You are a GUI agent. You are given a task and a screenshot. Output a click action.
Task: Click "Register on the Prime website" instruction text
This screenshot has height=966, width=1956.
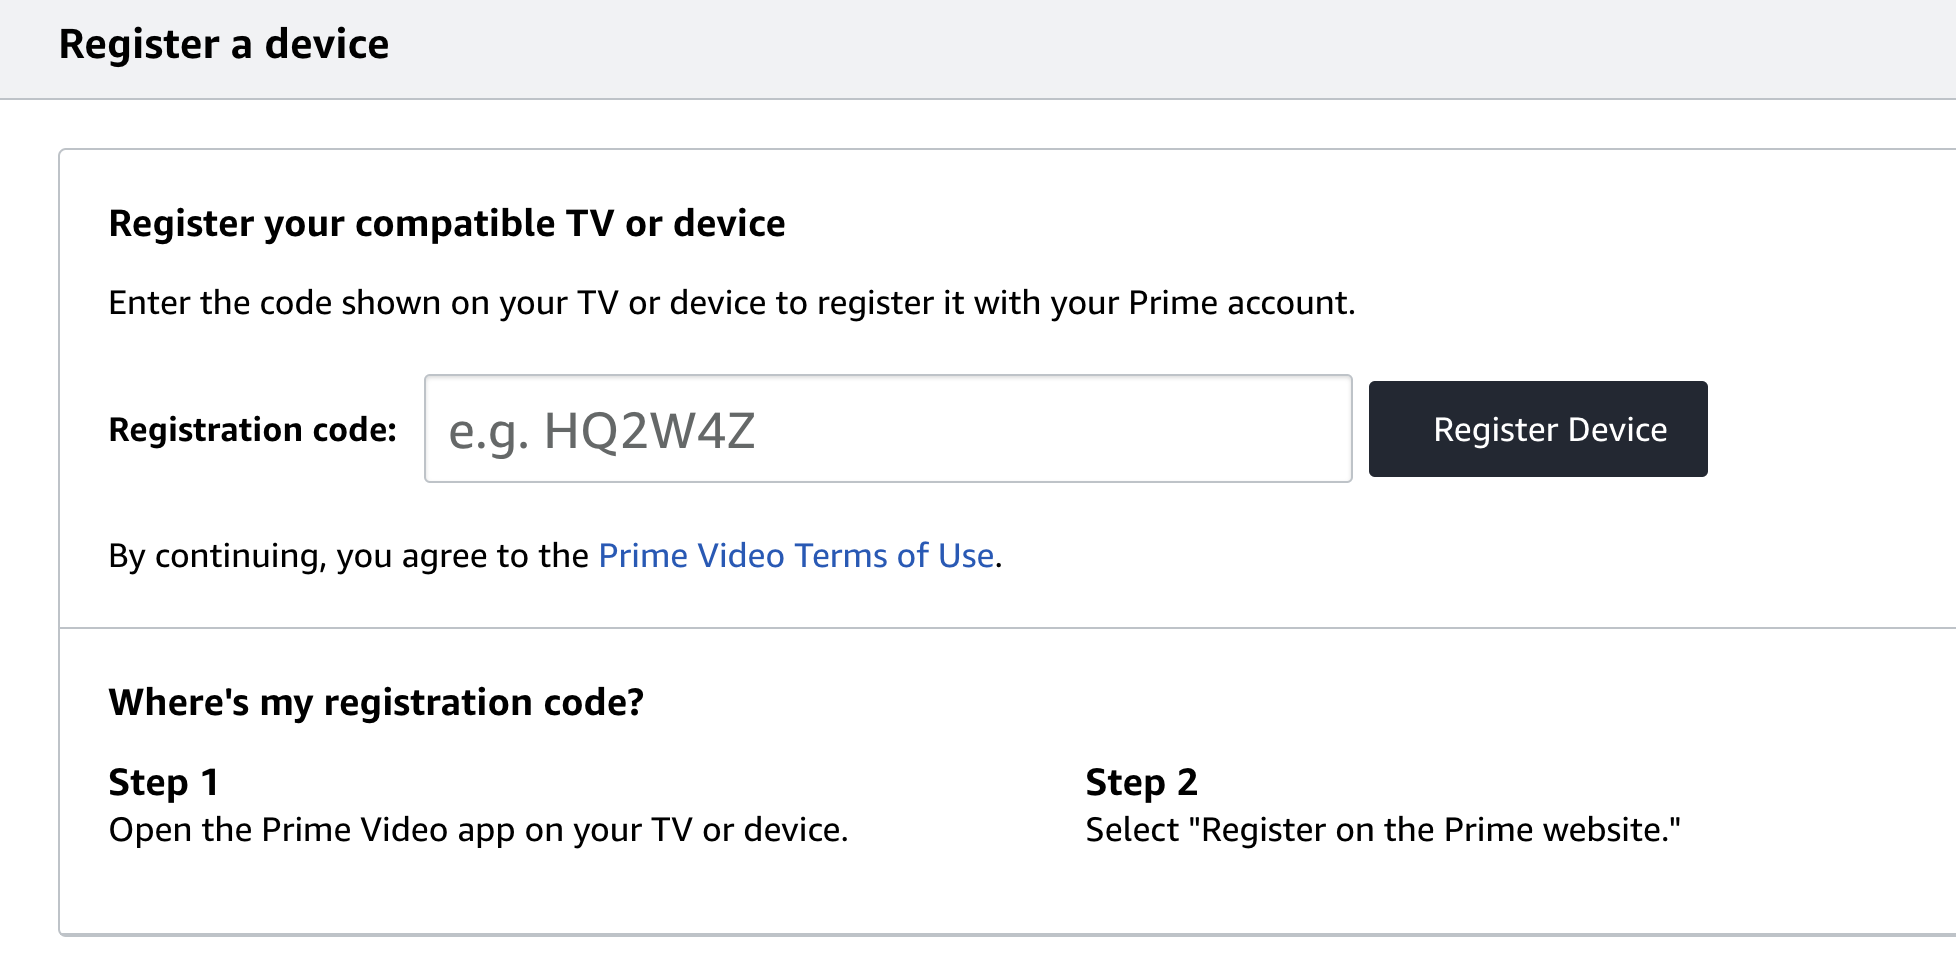1440,830
